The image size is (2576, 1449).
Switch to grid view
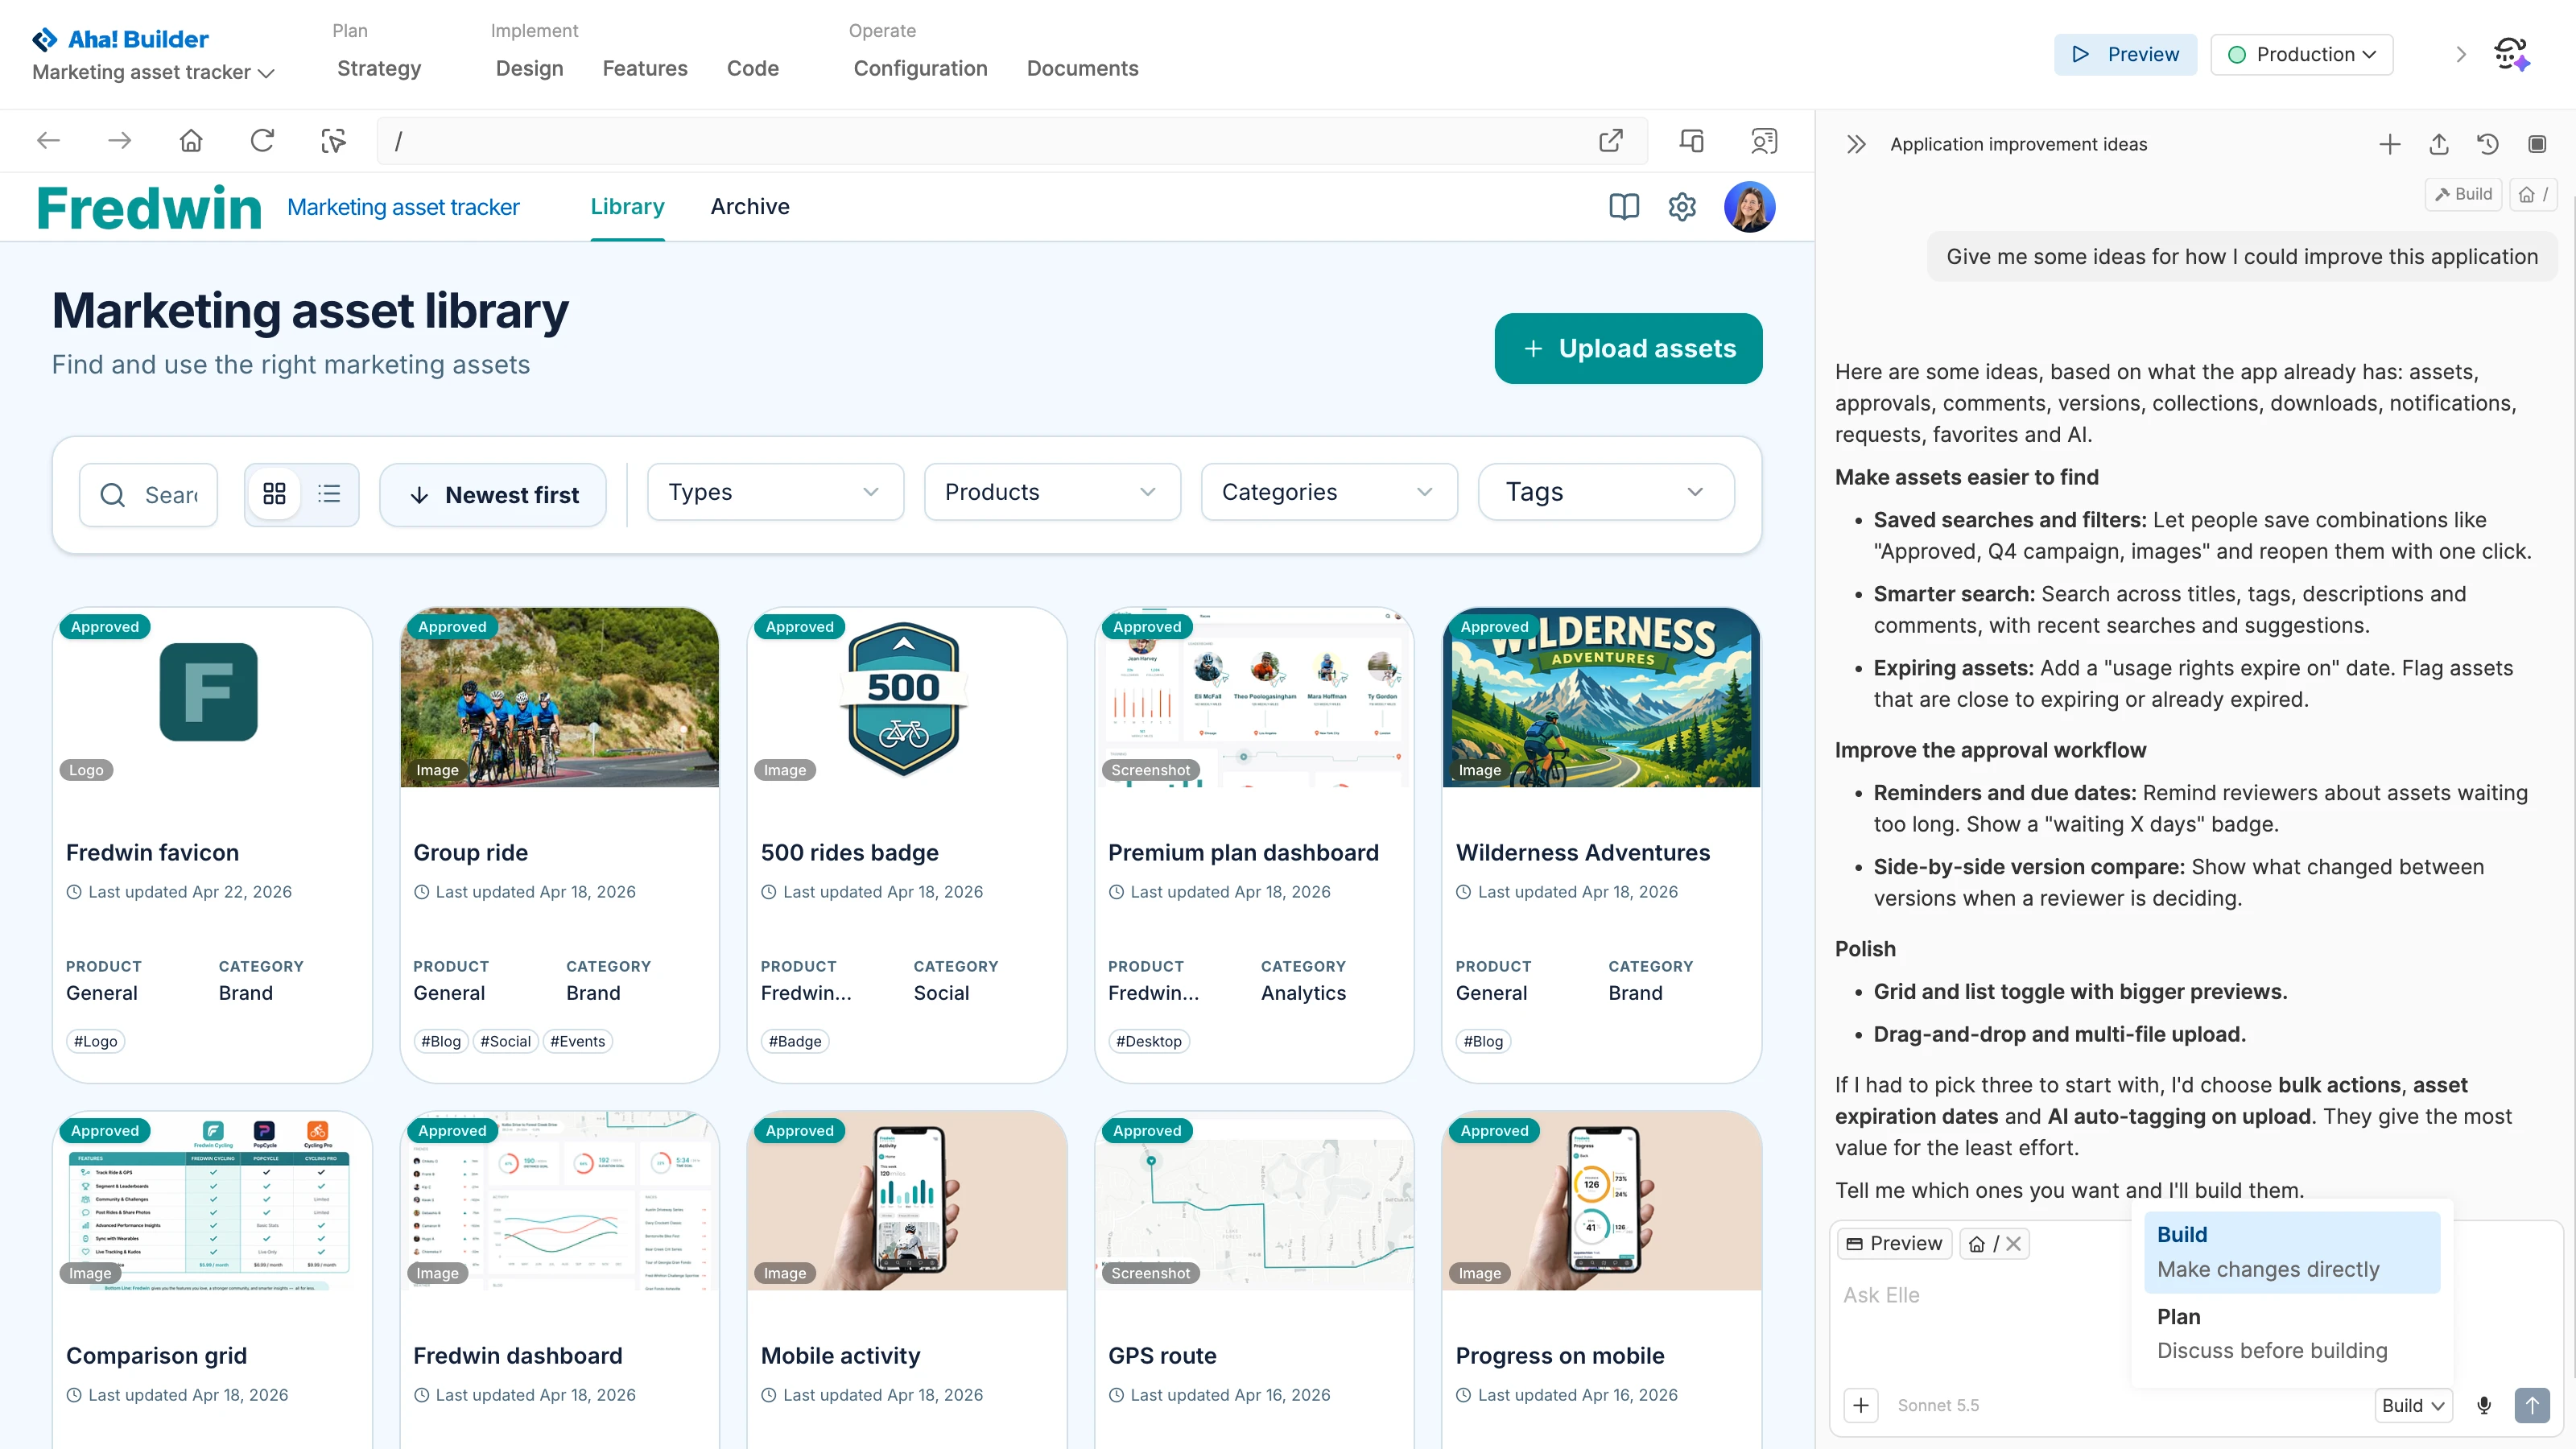(x=274, y=494)
